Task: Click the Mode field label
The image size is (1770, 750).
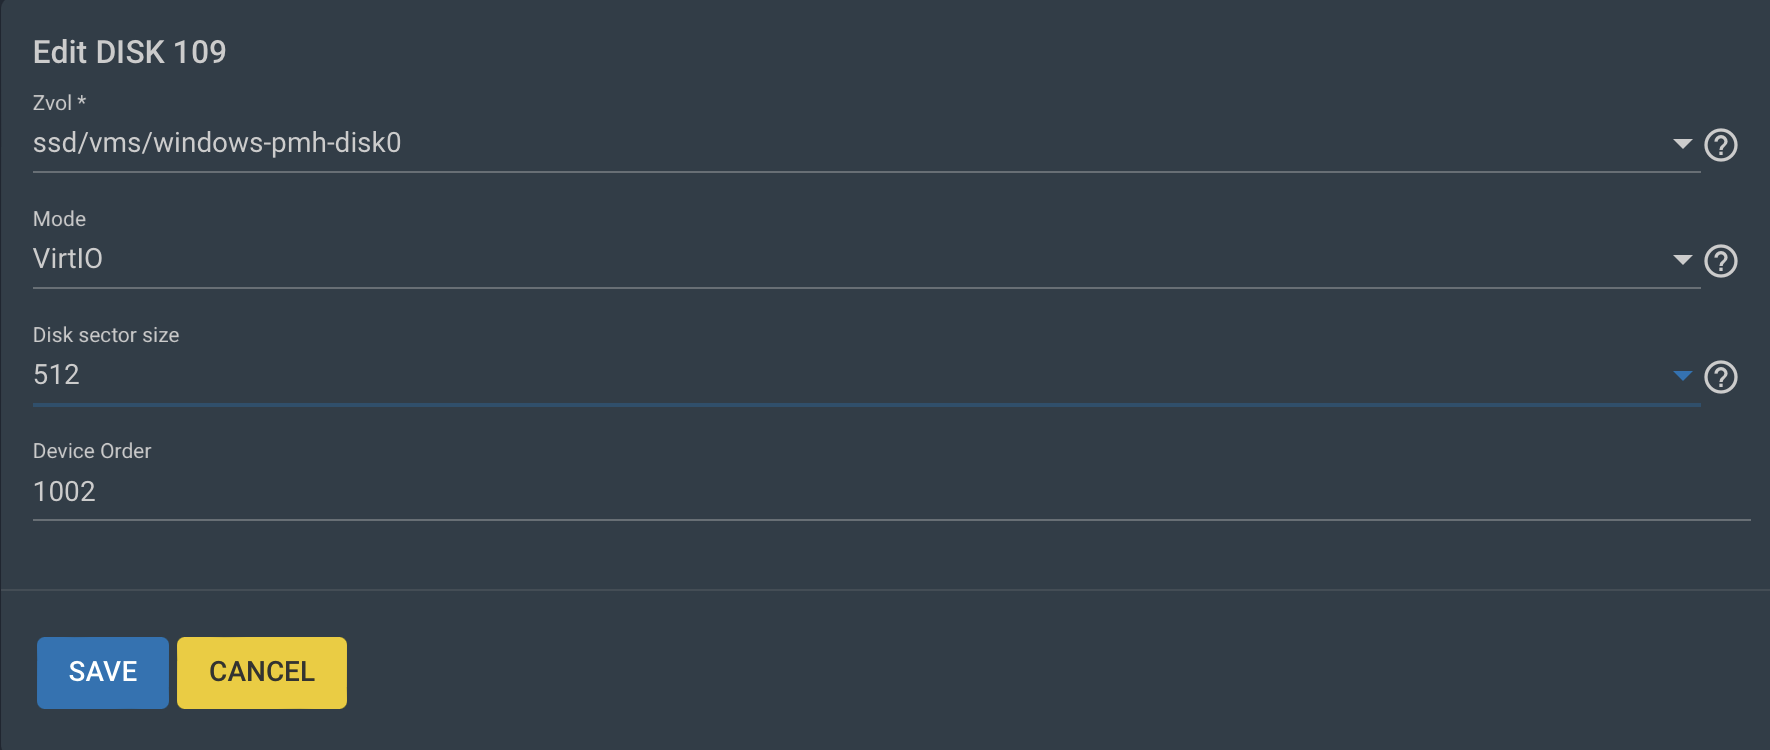Action: click(59, 219)
